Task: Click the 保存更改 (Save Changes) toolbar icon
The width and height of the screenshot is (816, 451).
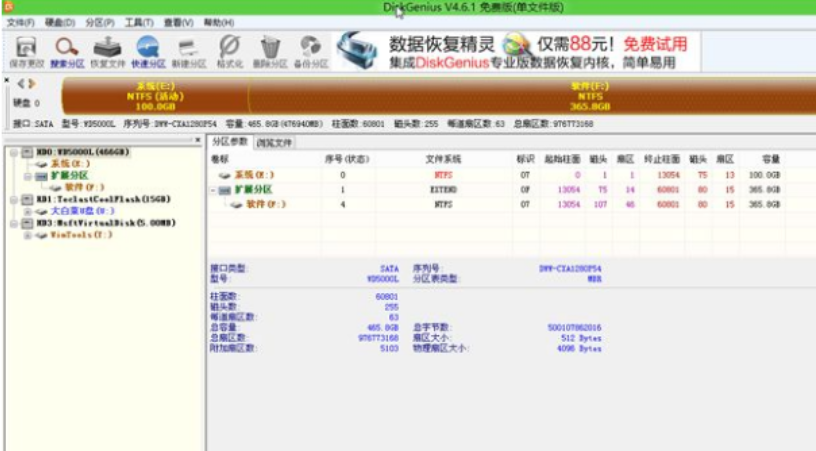Action: (27, 52)
